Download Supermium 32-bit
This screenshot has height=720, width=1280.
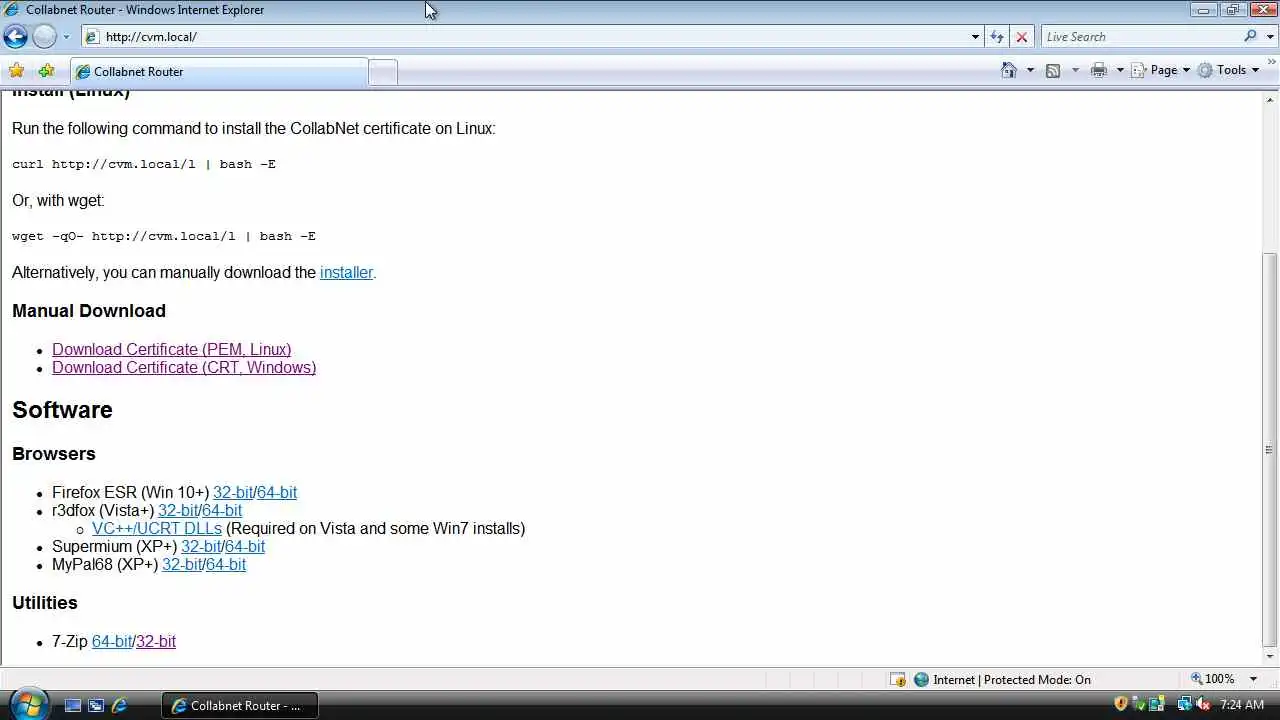[201, 546]
